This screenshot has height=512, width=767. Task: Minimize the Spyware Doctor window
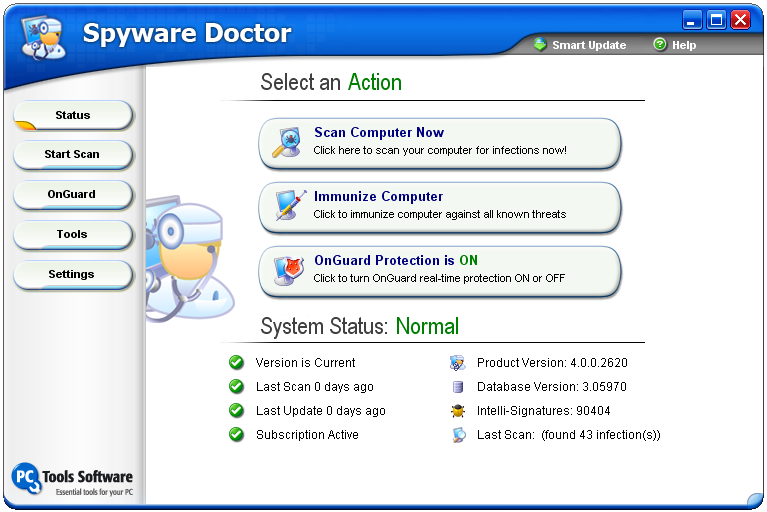[x=692, y=21]
